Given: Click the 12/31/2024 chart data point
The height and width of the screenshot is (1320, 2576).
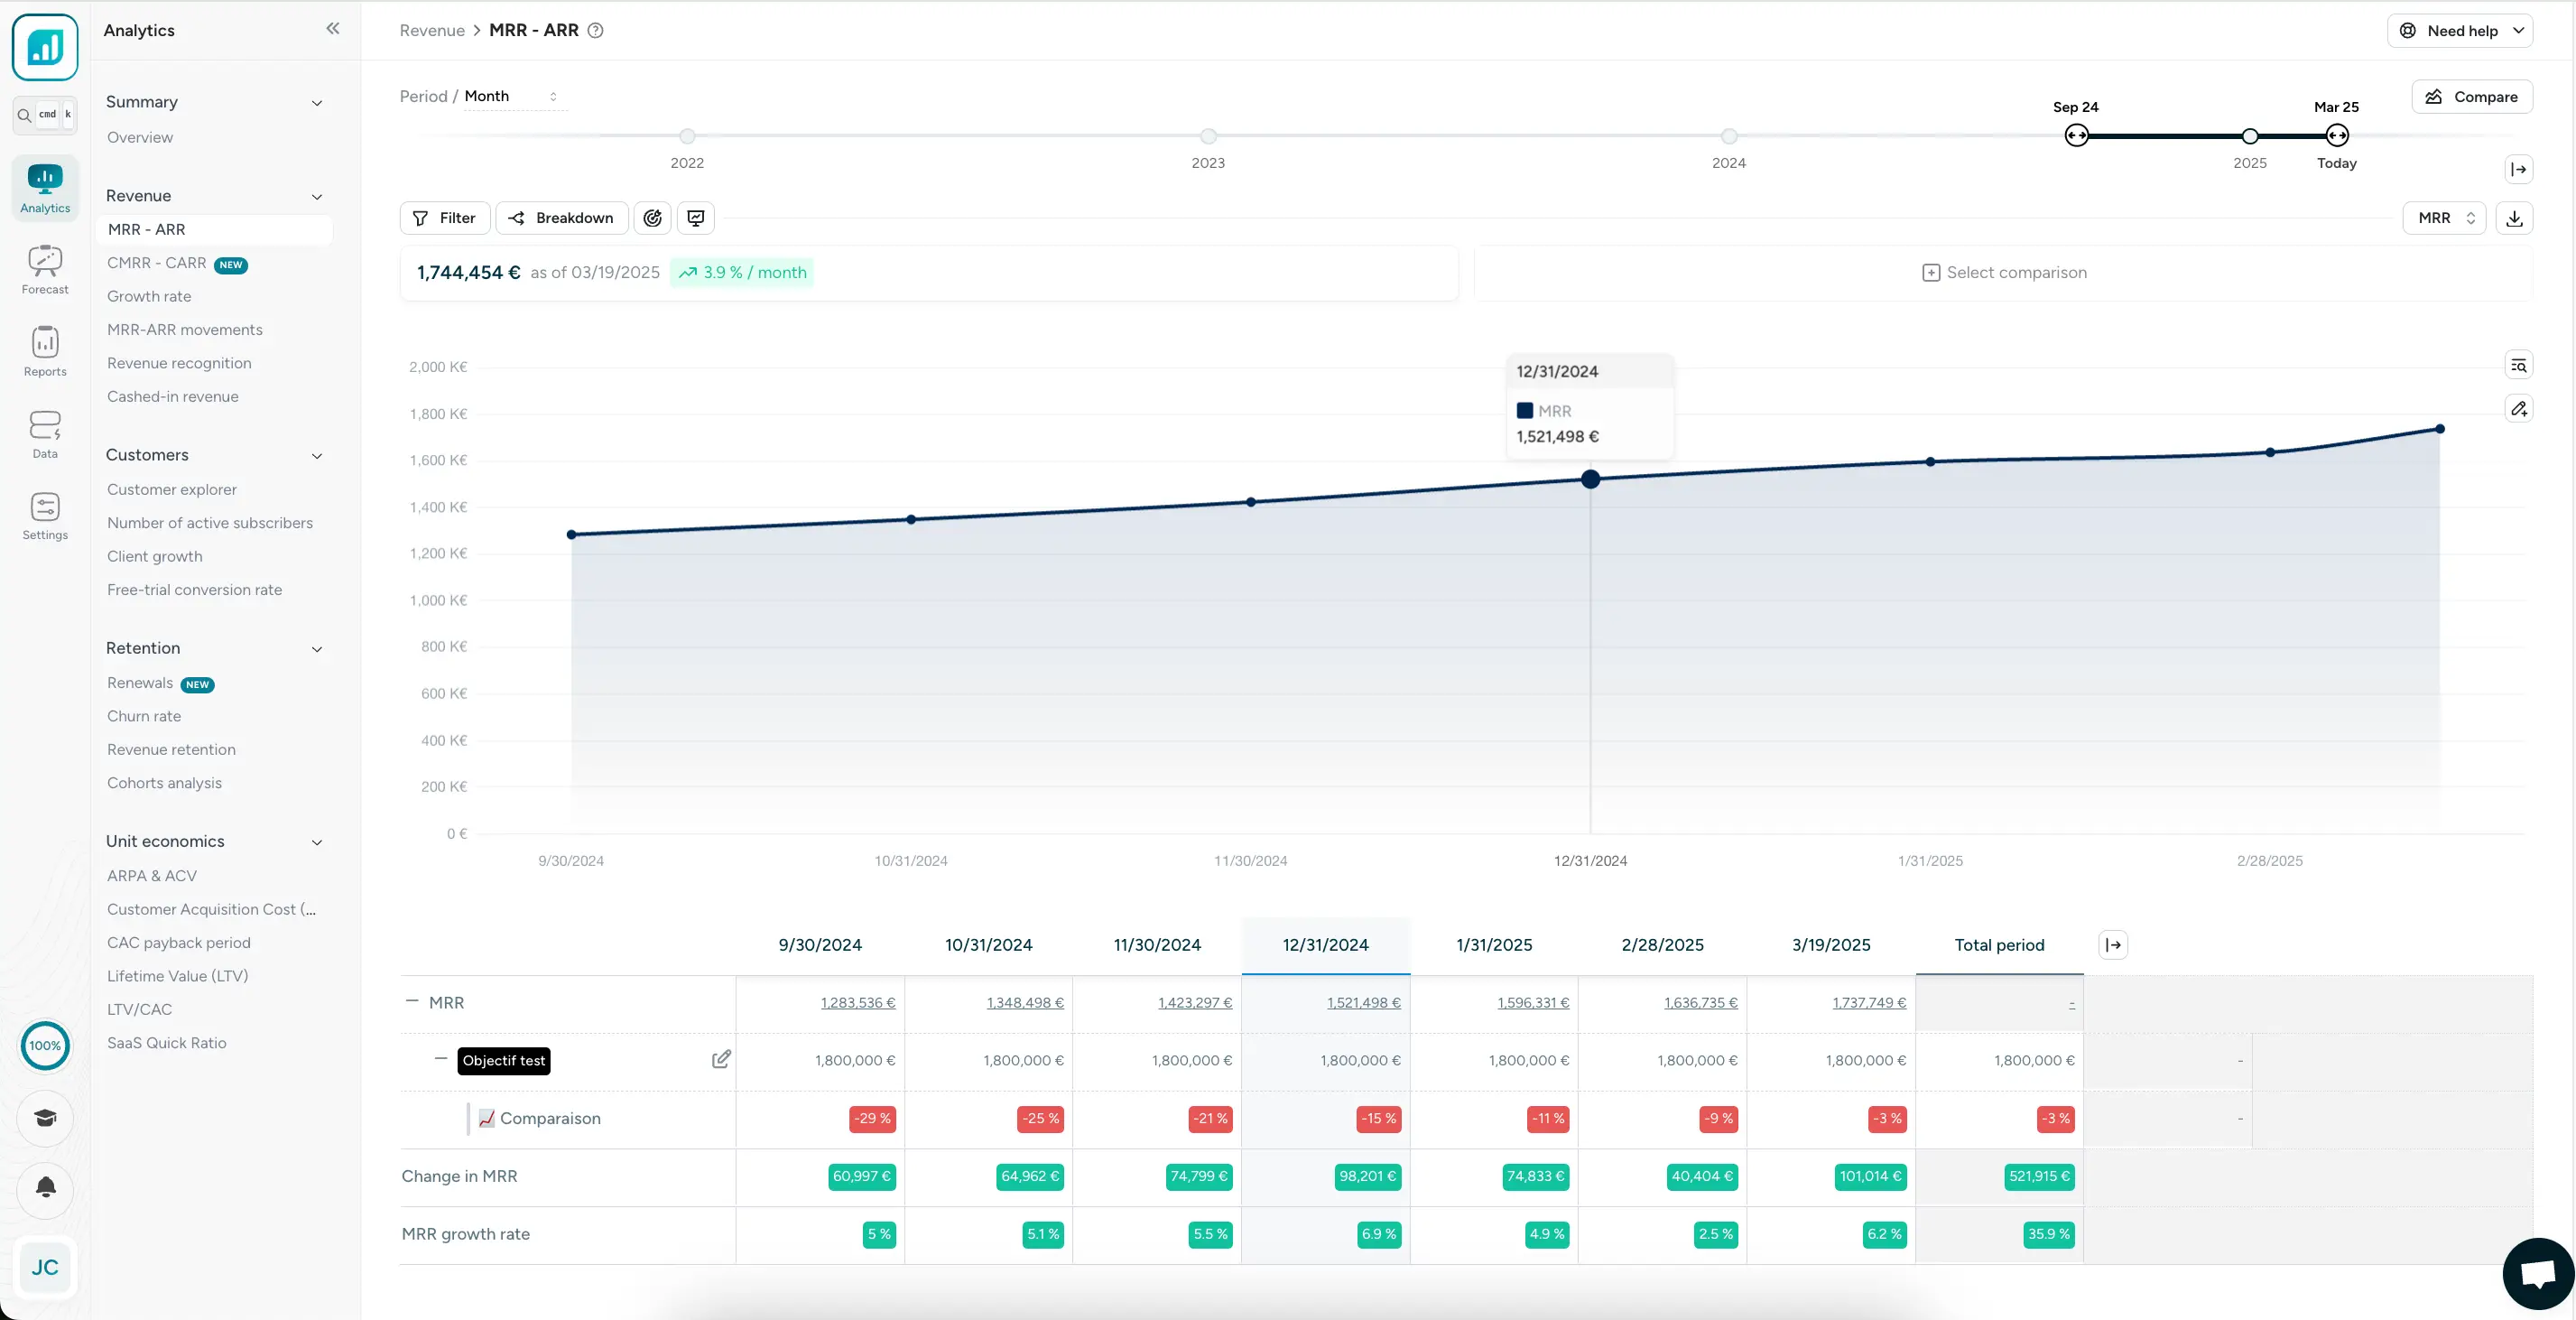Looking at the screenshot, I should pyautogui.click(x=1590, y=479).
